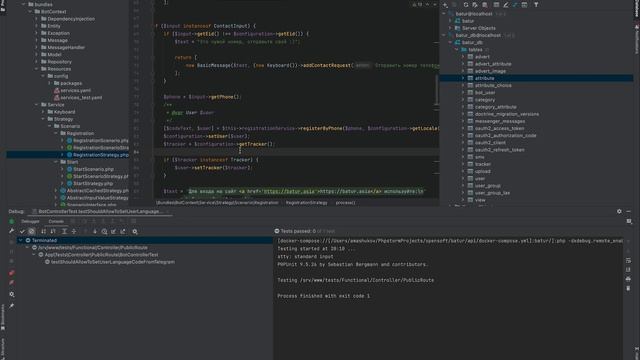Select the messenger_messages table
This screenshot has width=640, height=360.
coord(500,121)
